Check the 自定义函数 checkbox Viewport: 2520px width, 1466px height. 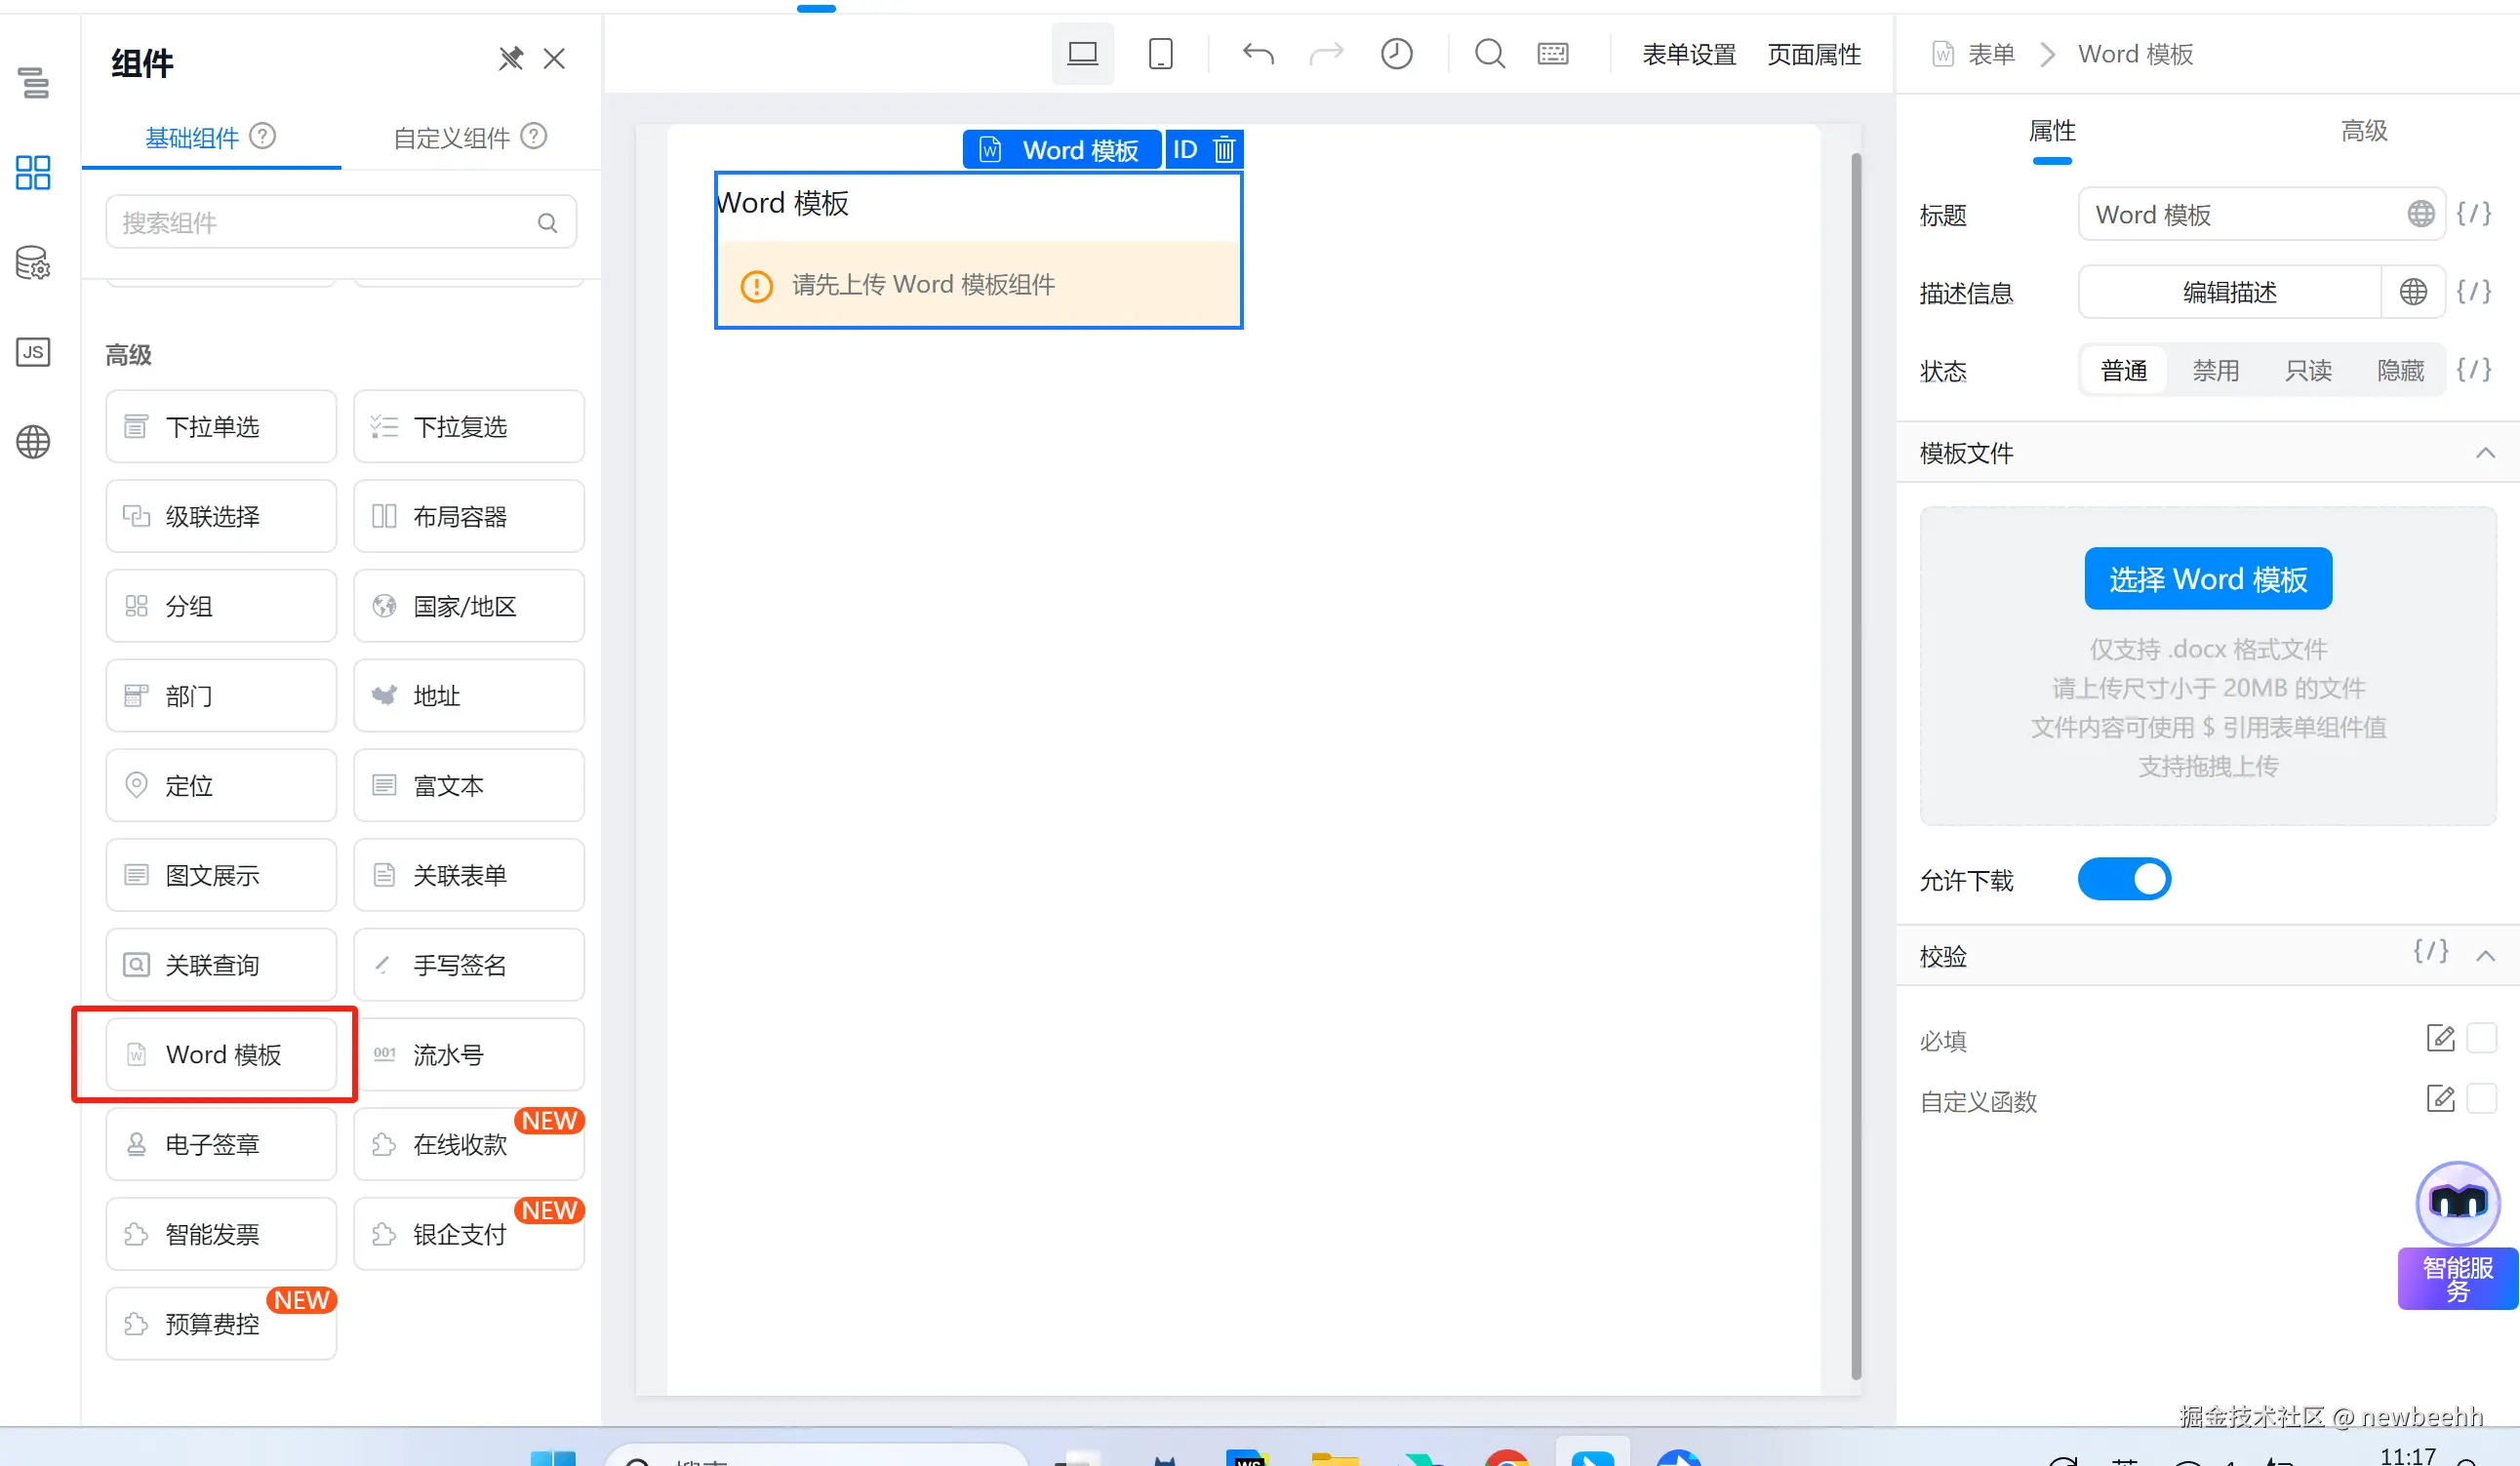pyautogui.click(x=2481, y=1099)
